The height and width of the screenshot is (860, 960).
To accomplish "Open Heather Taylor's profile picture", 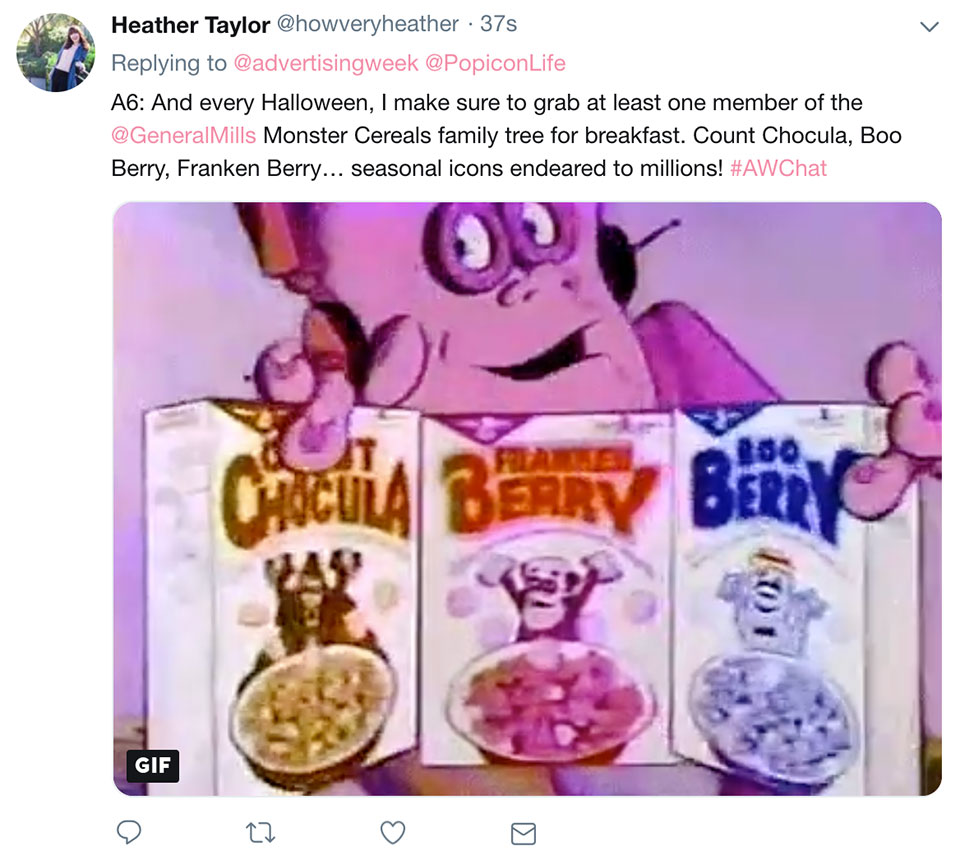I will pyautogui.click(x=56, y=53).
